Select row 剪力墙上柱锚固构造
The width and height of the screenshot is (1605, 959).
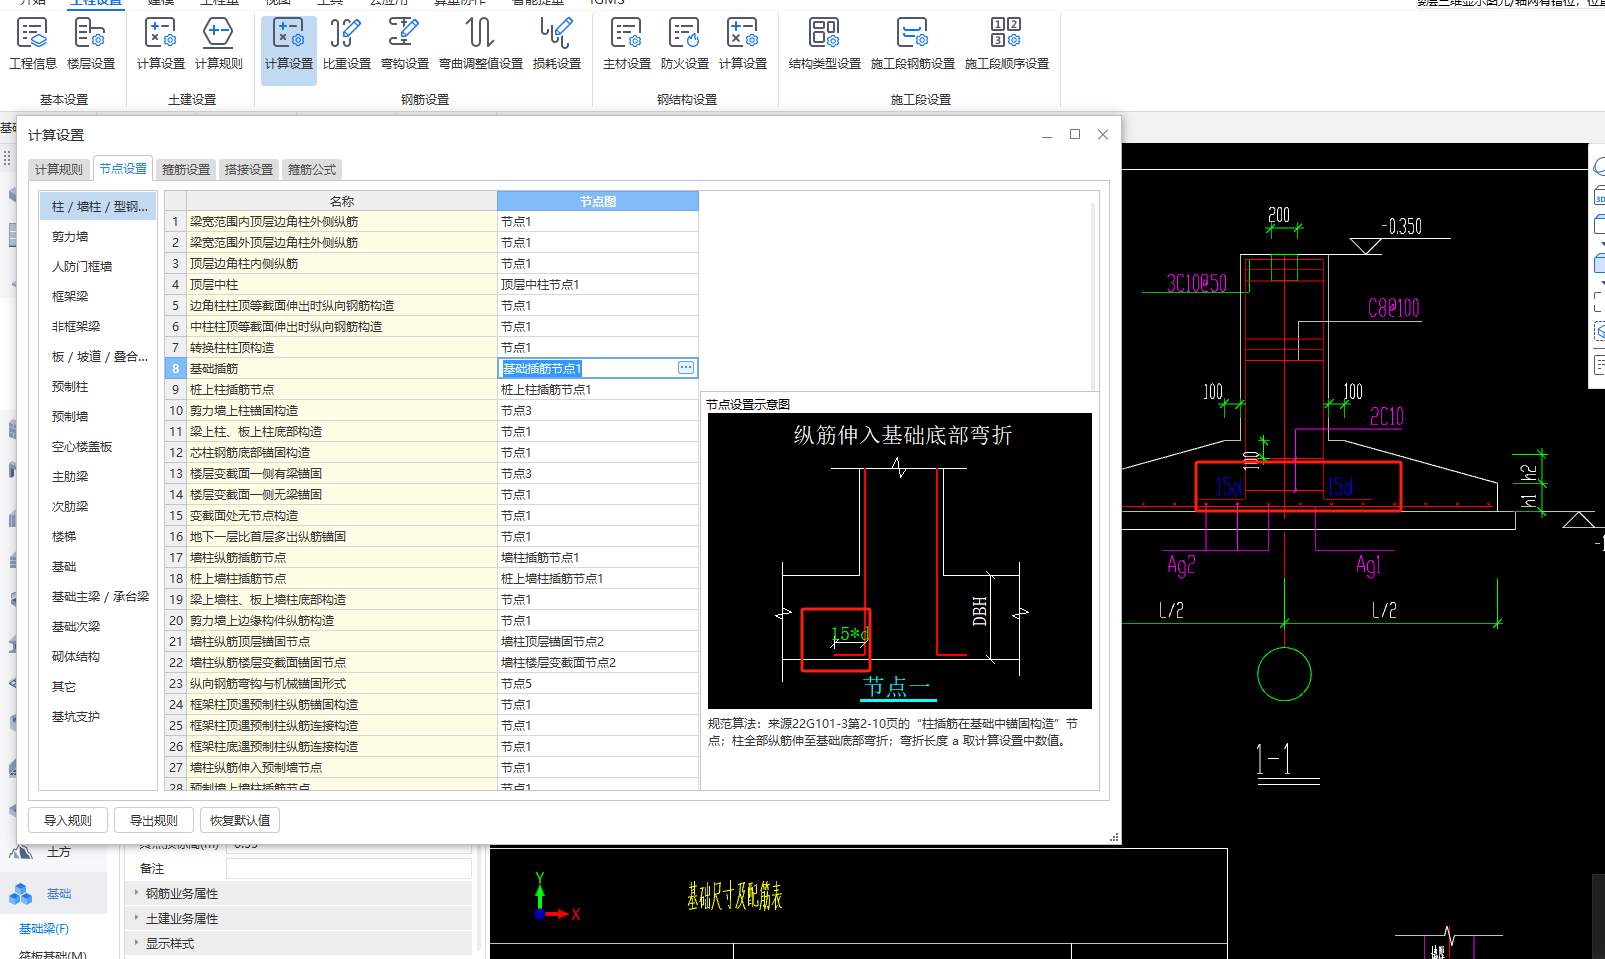pos(431,410)
